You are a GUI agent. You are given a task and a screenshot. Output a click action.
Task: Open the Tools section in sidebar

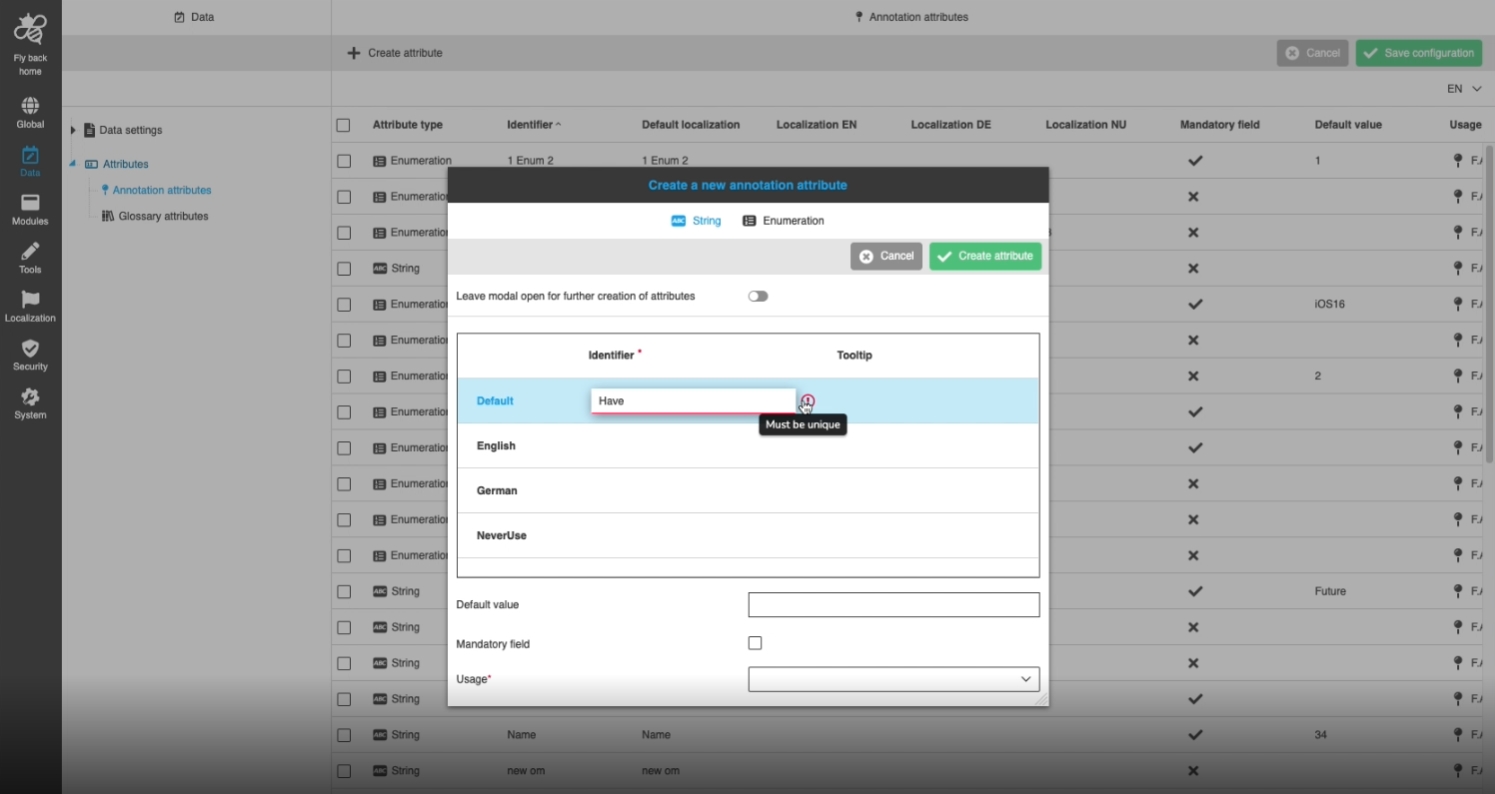[x=30, y=258]
